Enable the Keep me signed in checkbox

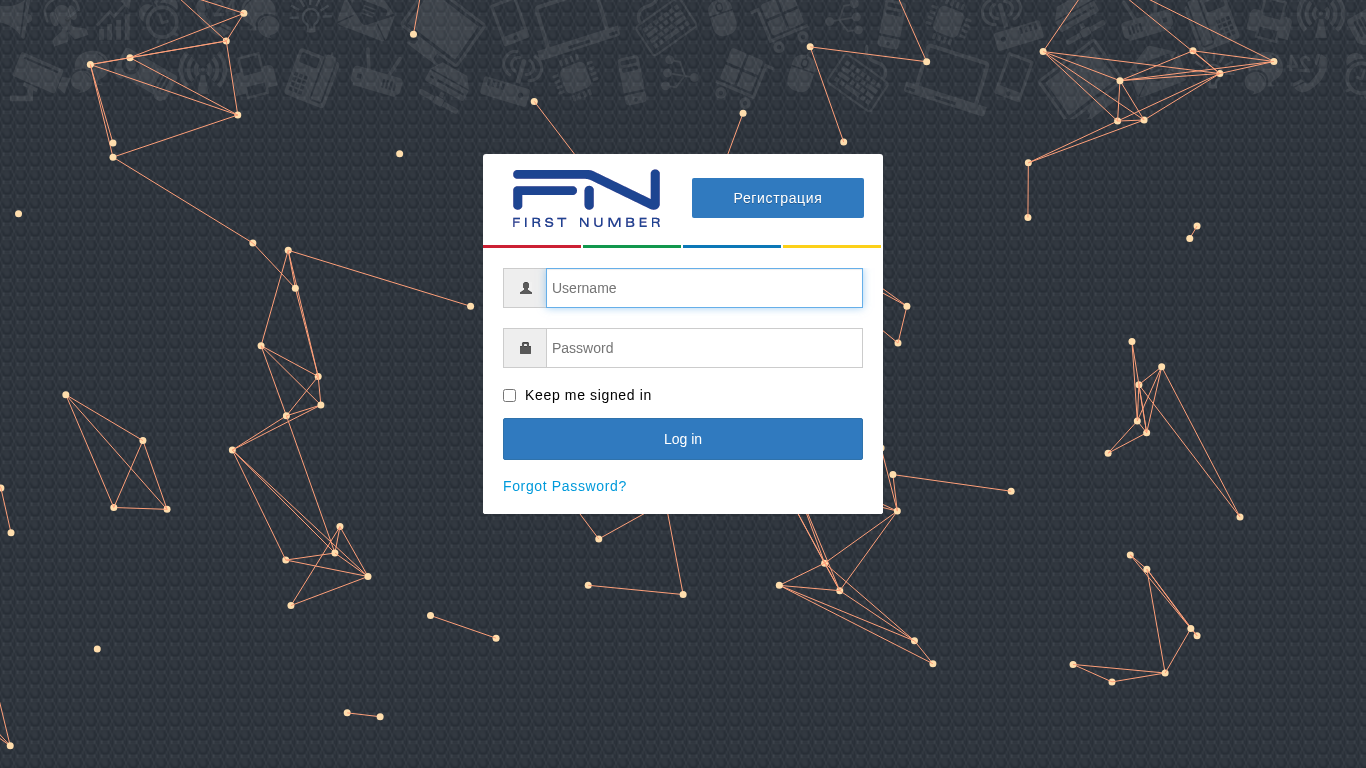coord(510,396)
